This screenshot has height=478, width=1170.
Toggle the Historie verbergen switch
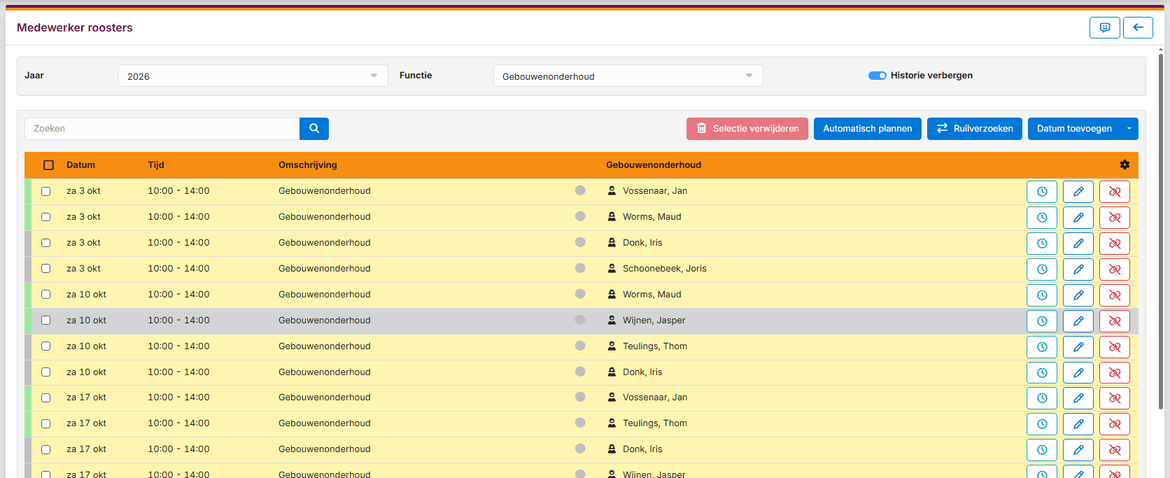(x=877, y=75)
